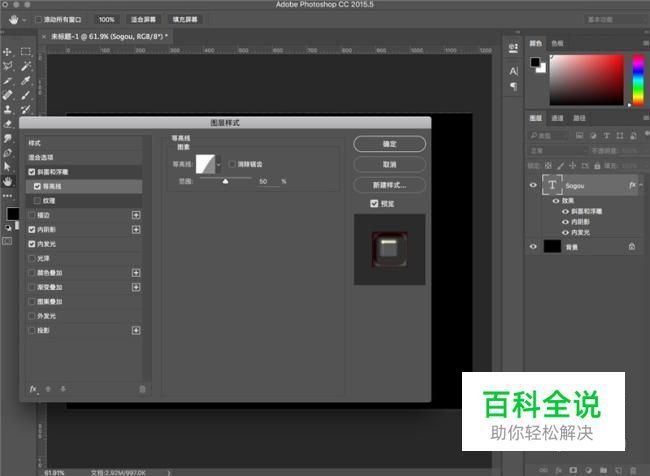Enable Stroke (描边) checkbox
The height and width of the screenshot is (476, 650).
point(32,215)
